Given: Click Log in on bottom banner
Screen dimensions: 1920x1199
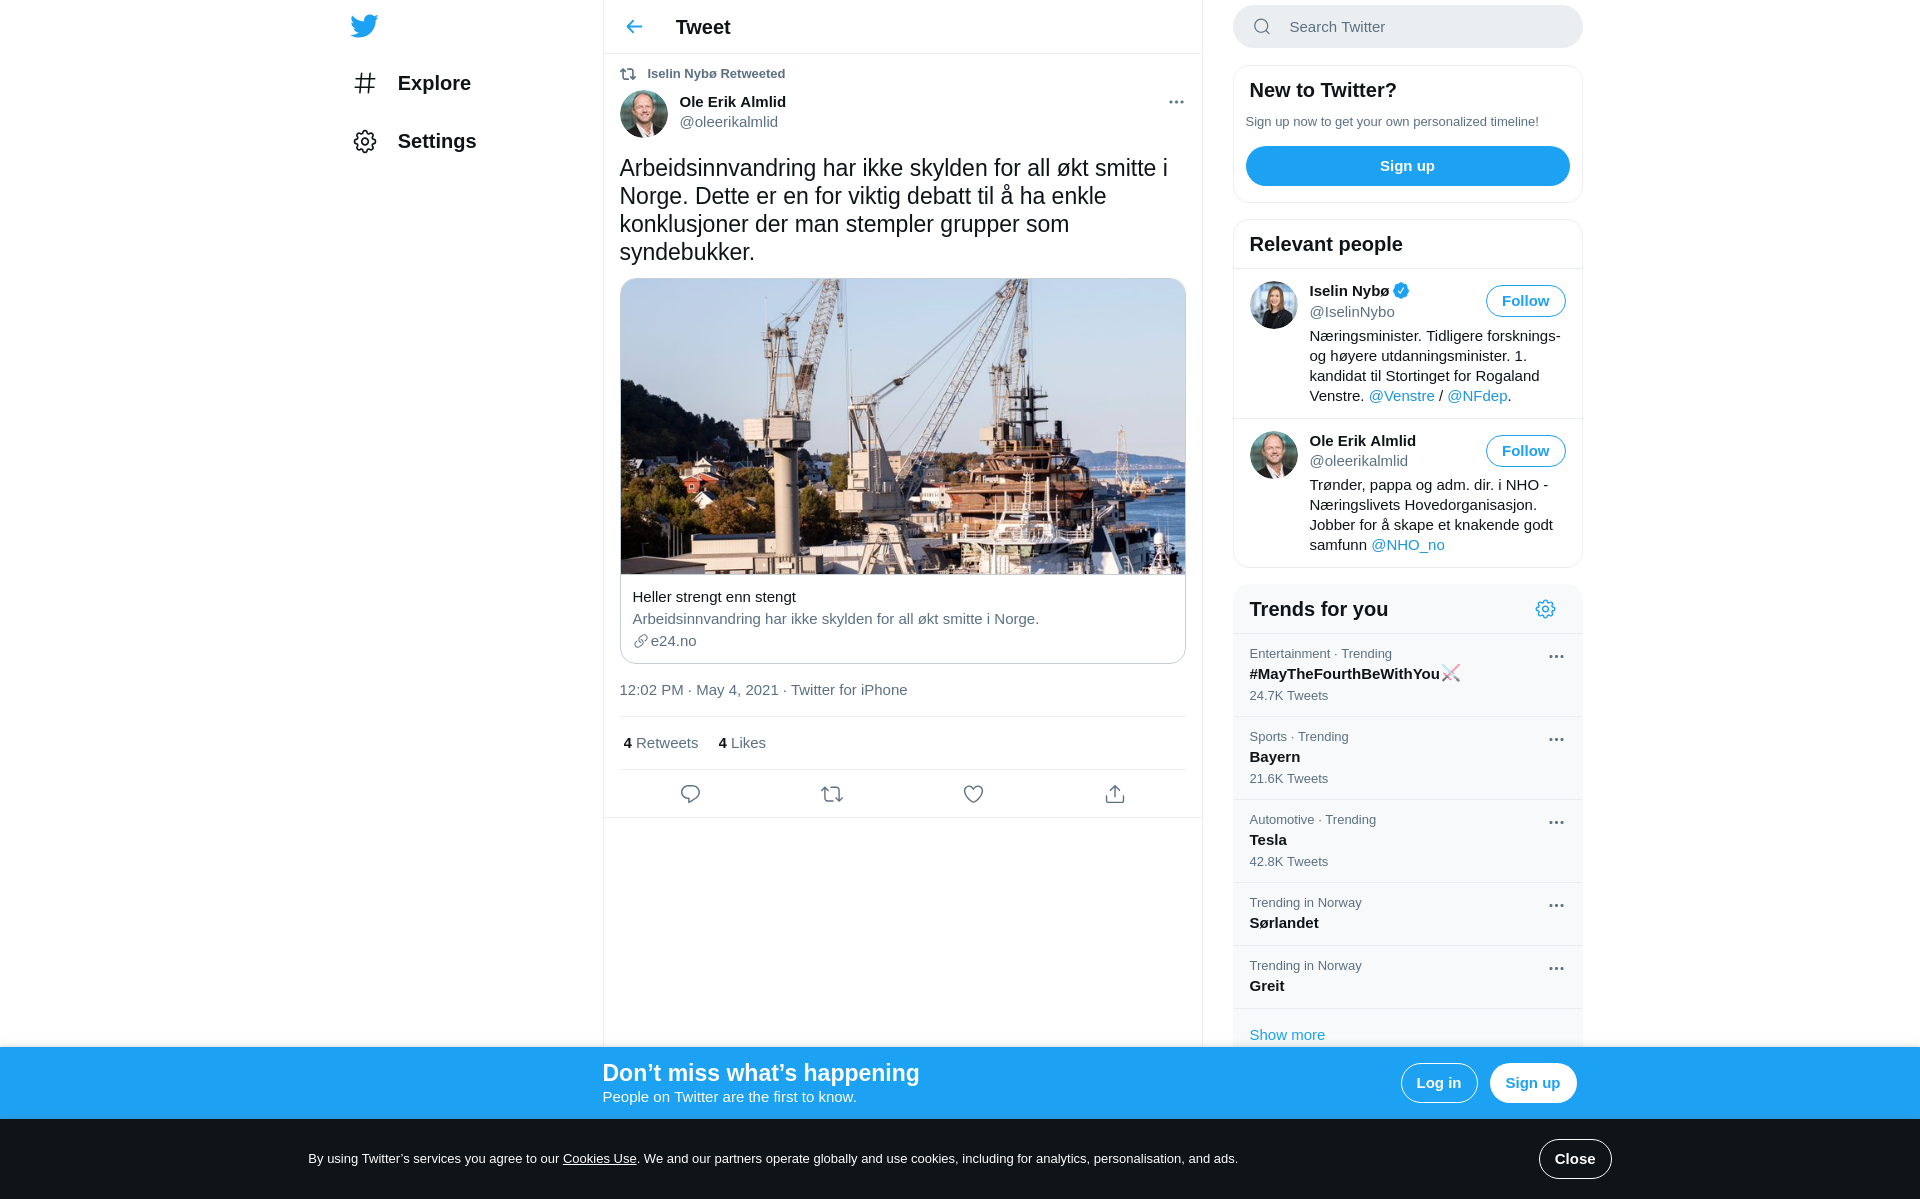Looking at the screenshot, I should 1438,1083.
